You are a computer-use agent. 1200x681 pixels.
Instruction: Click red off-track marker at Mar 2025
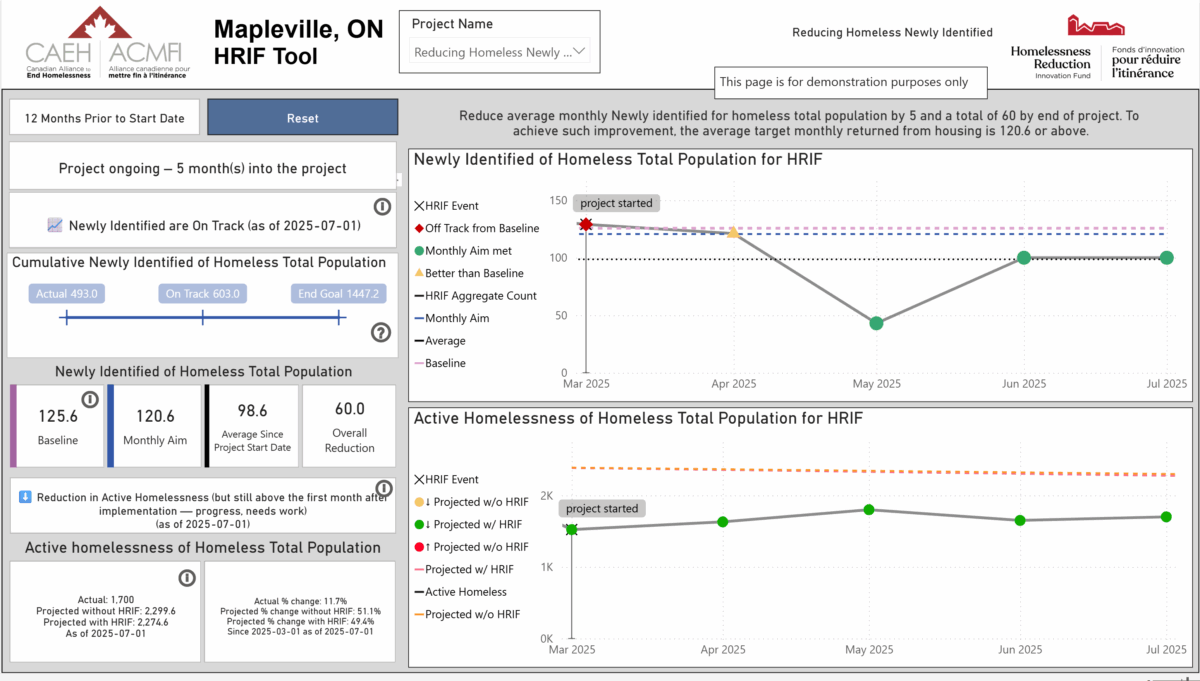[x=586, y=225]
